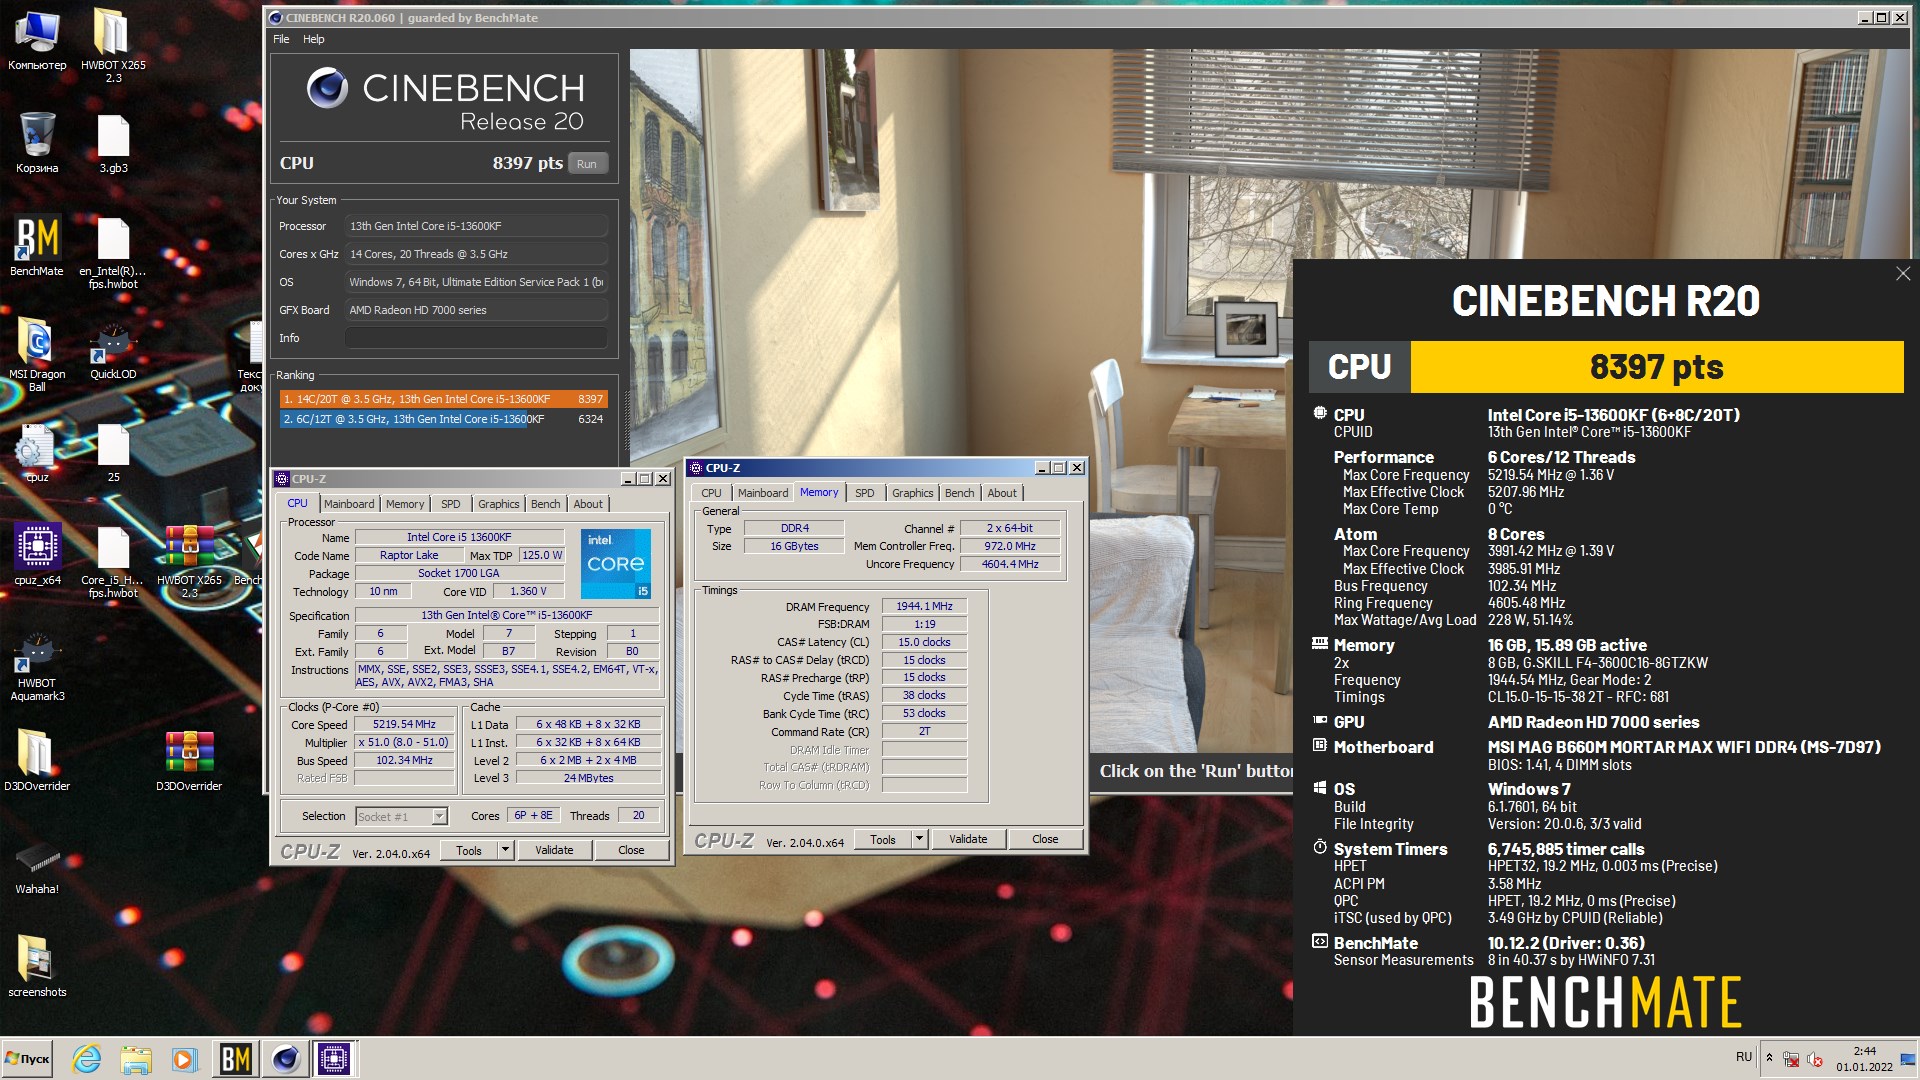The image size is (1920, 1080).
Task: Select the en_Intel(R) fps.hwbot file
Action: pos(113,252)
